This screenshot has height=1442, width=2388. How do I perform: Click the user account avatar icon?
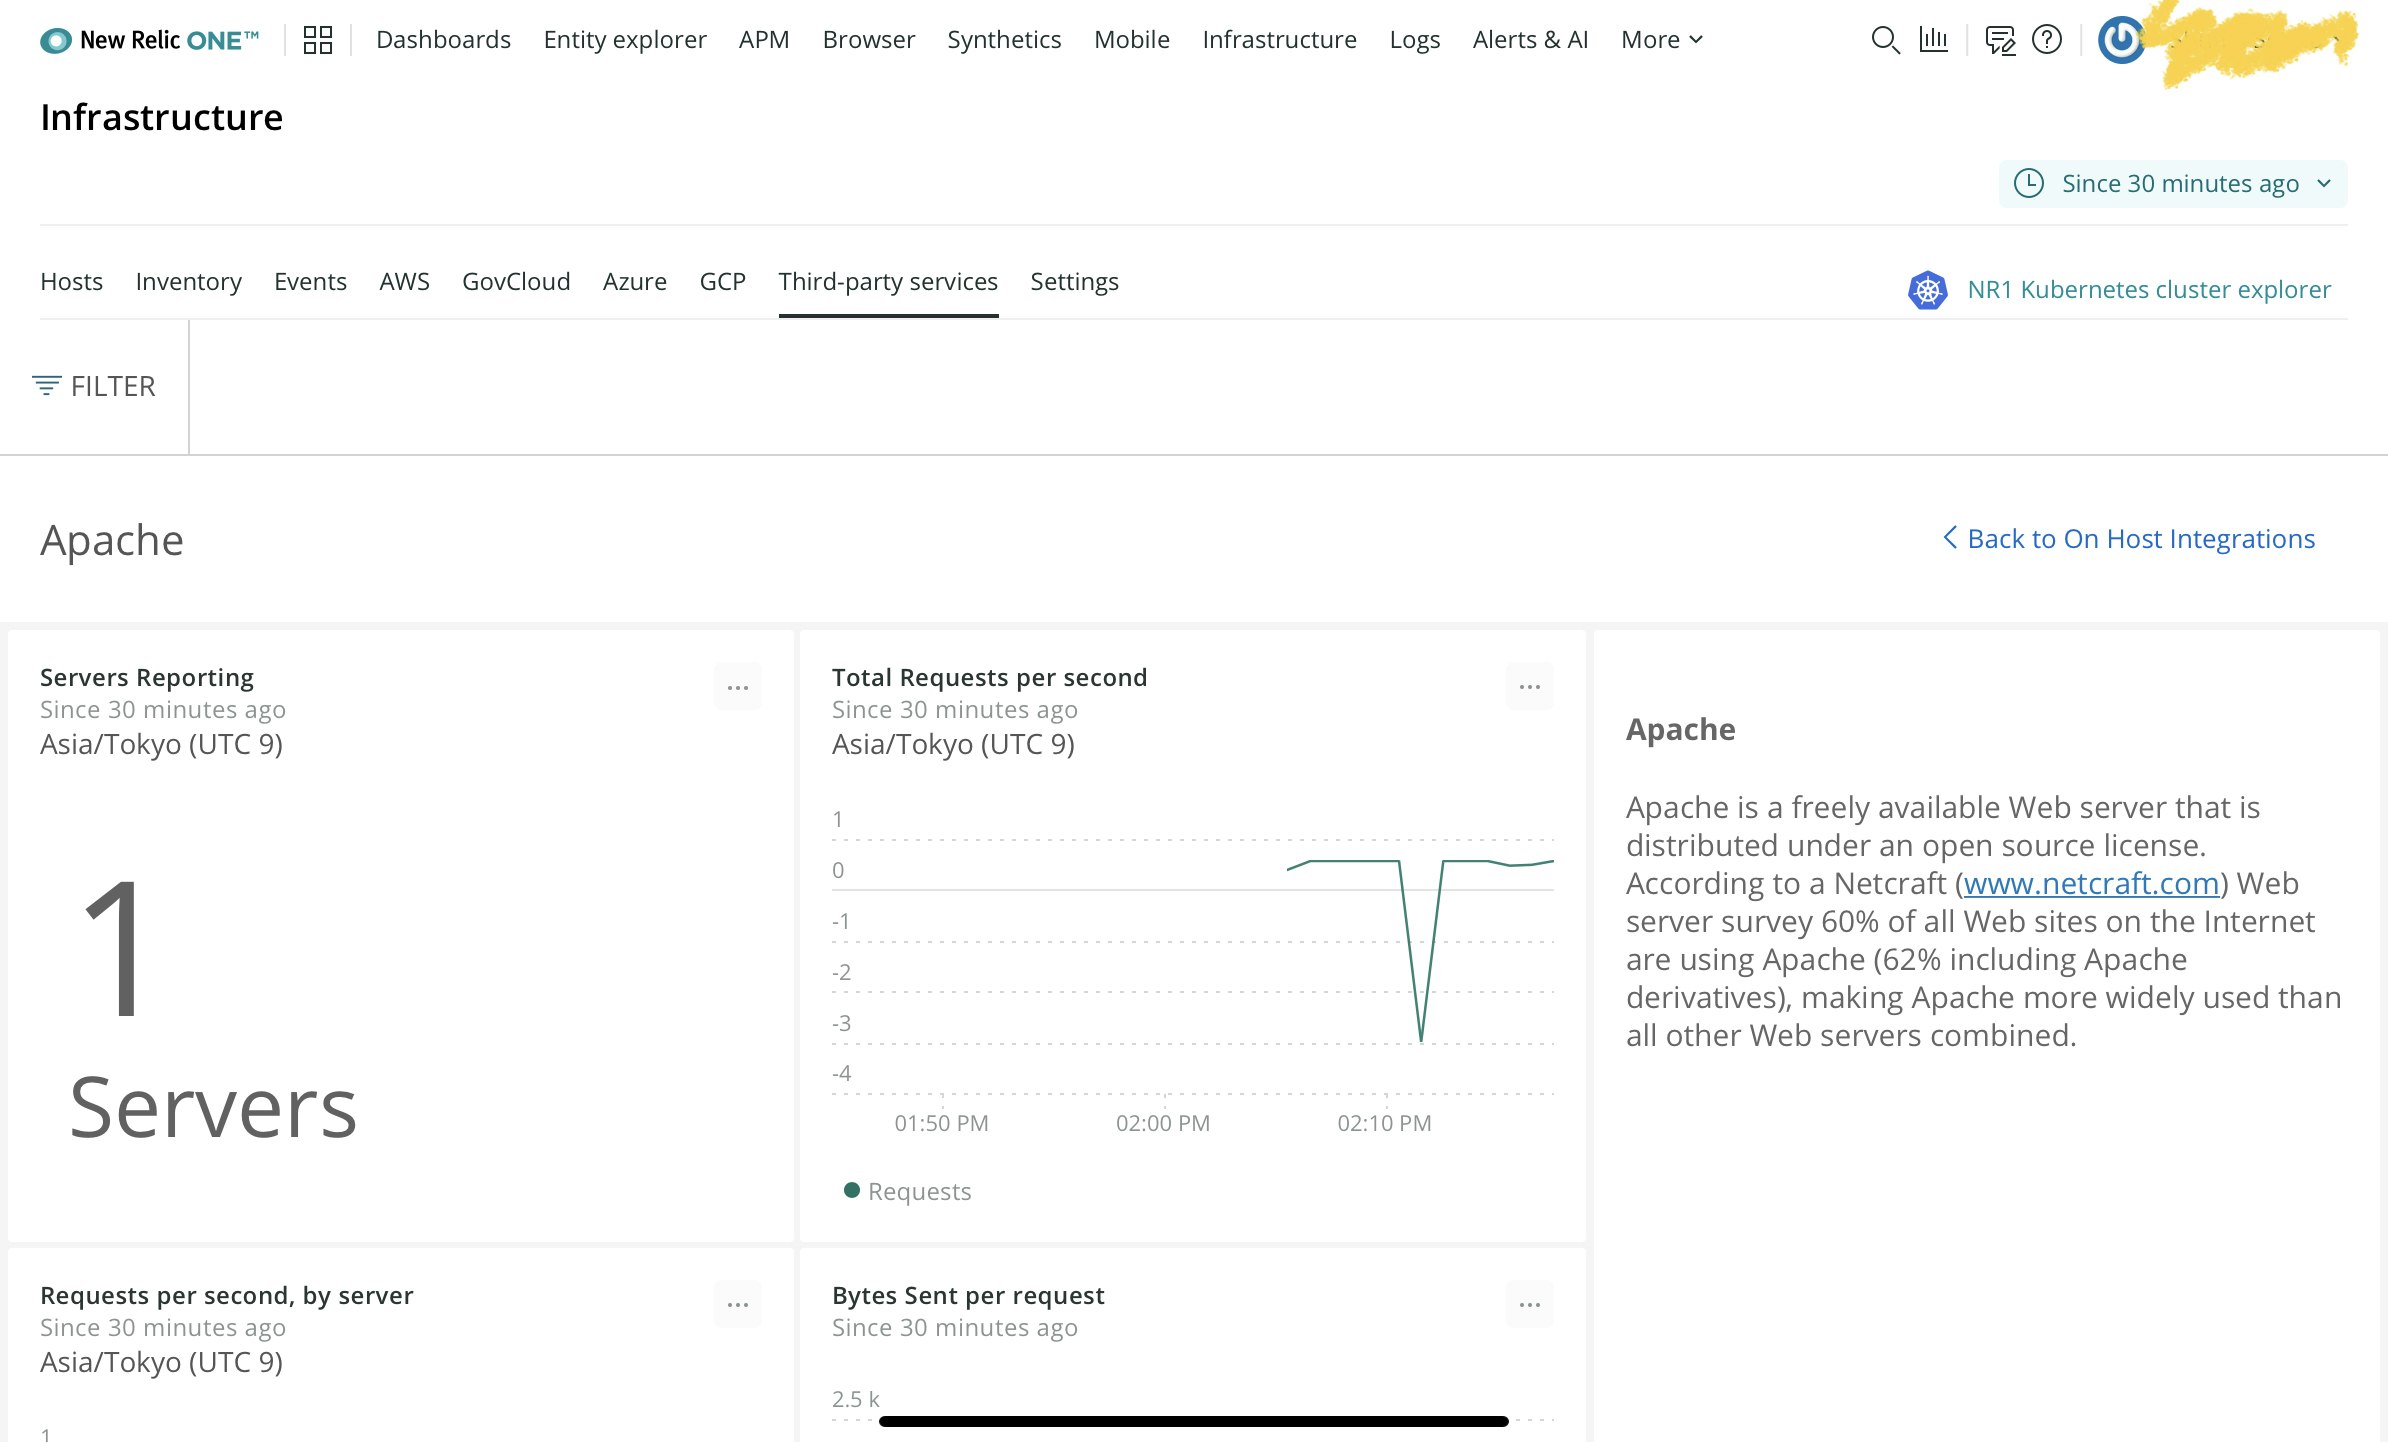click(2120, 41)
